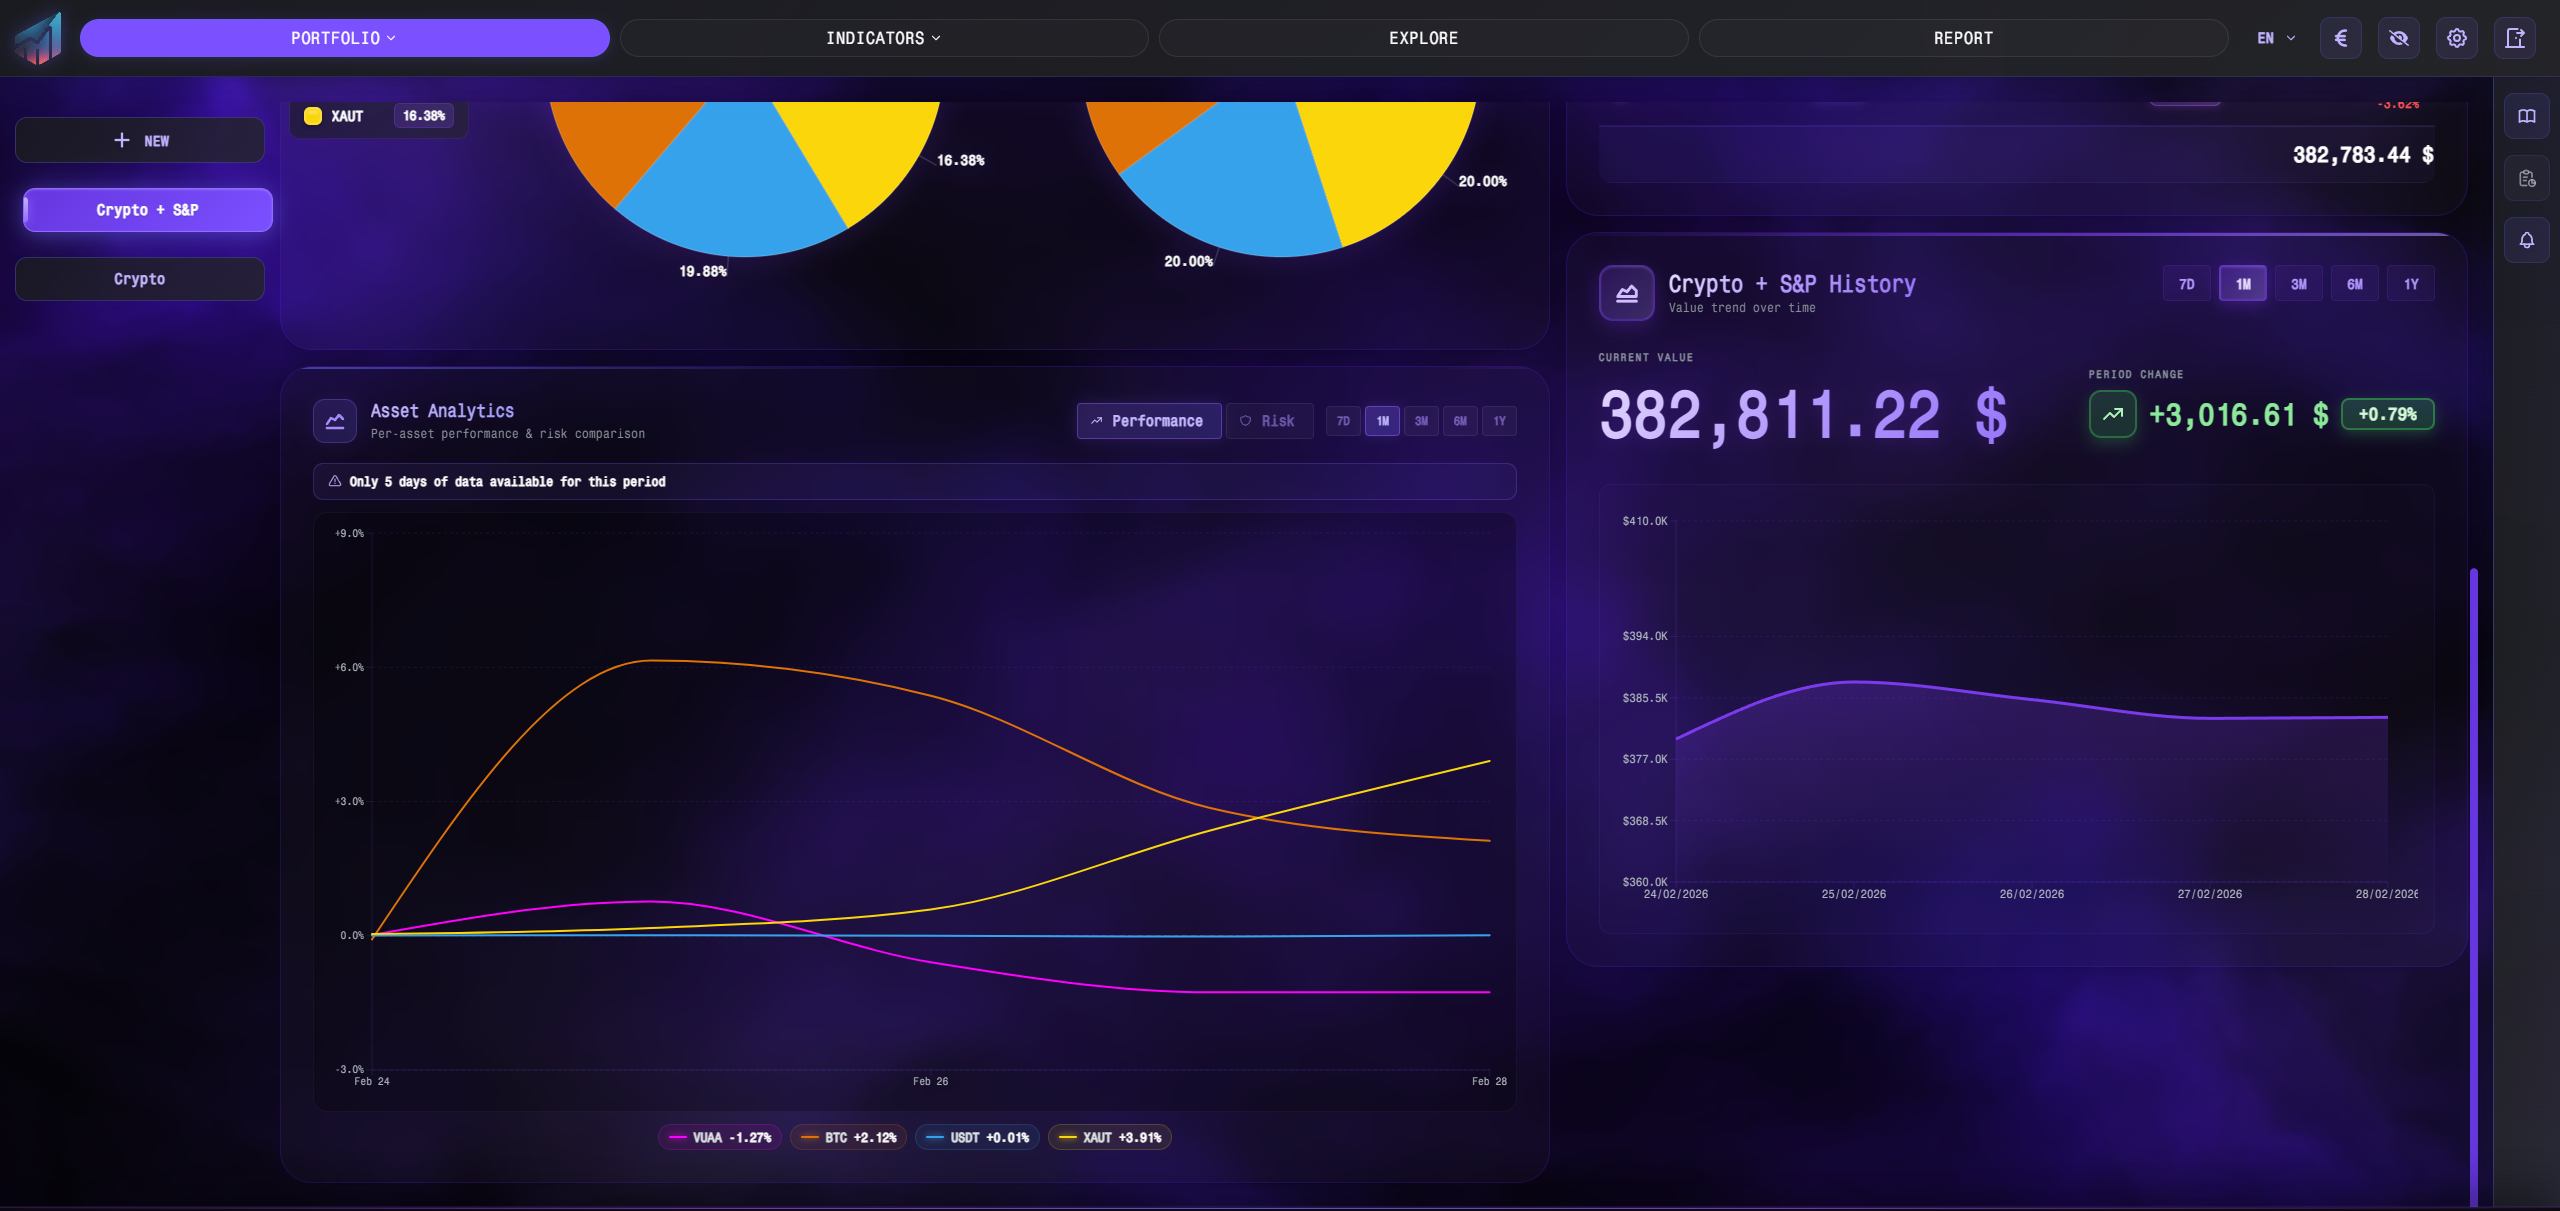This screenshot has width=2560, height=1211.
Task: Open the PORTFOLIO dropdown
Action: click(x=344, y=37)
